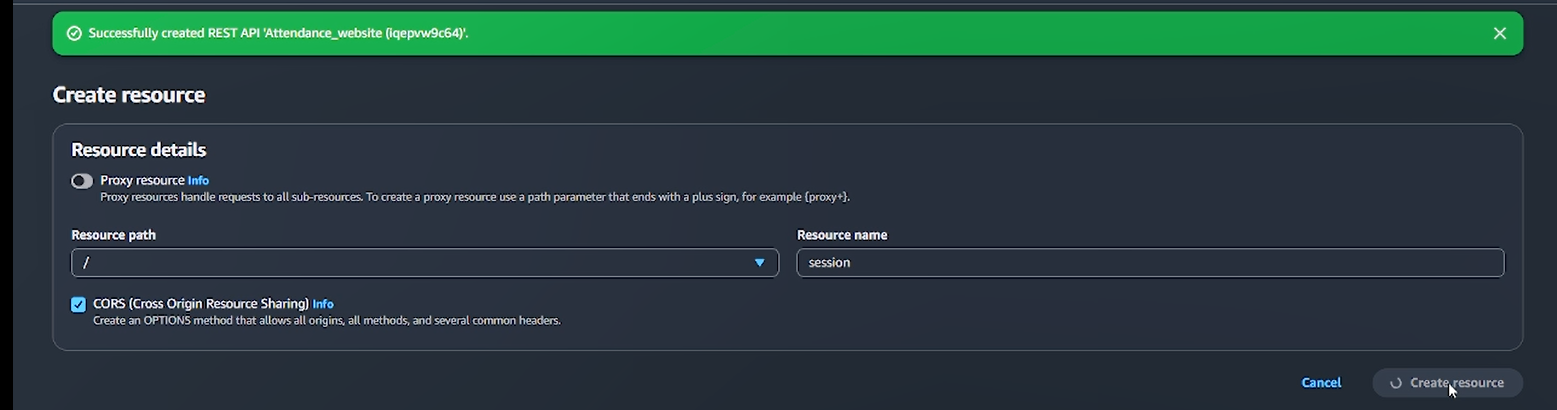Screen dimensions: 1557x410
Task: Click the CORS OPTIONS method description text
Action: pos(327,321)
